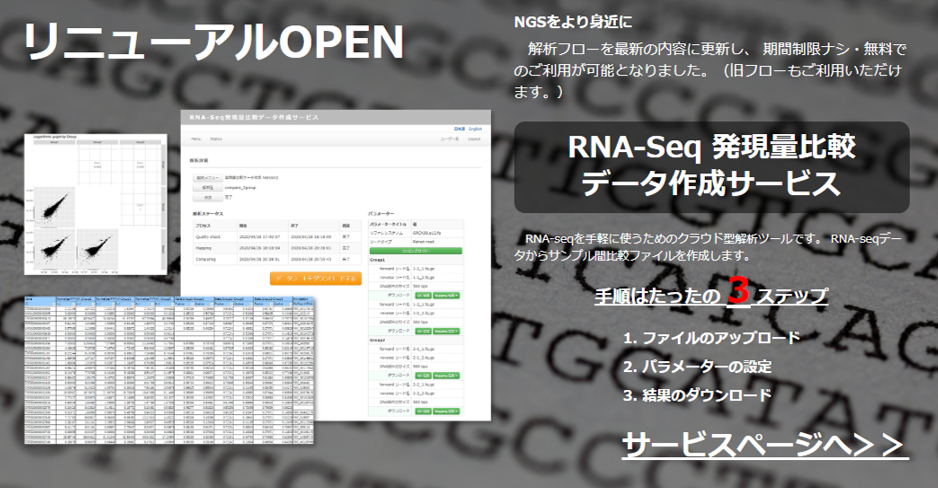Image resolution: width=938 pixels, height=488 pixels.
Task: Select the Menu tab in service preview
Action: (x=196, y=139)
